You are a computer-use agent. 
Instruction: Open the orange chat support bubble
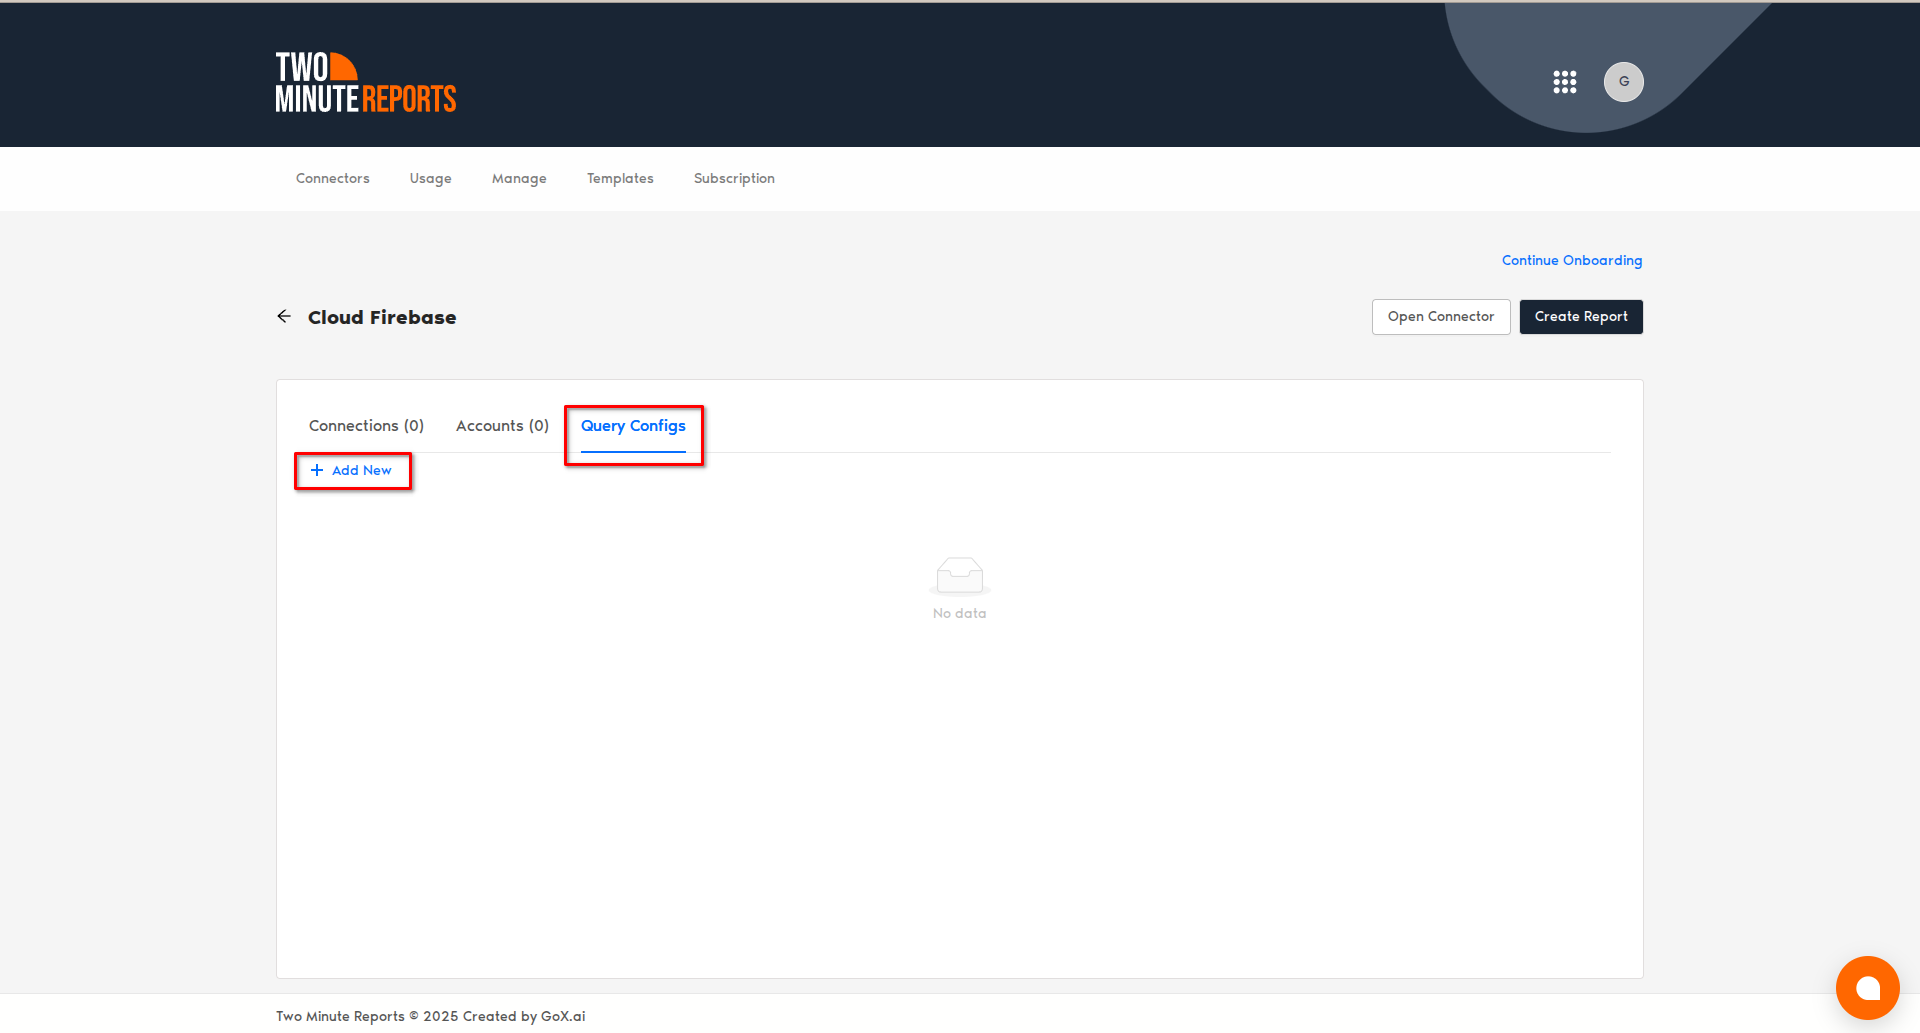tap(1867, 988)
